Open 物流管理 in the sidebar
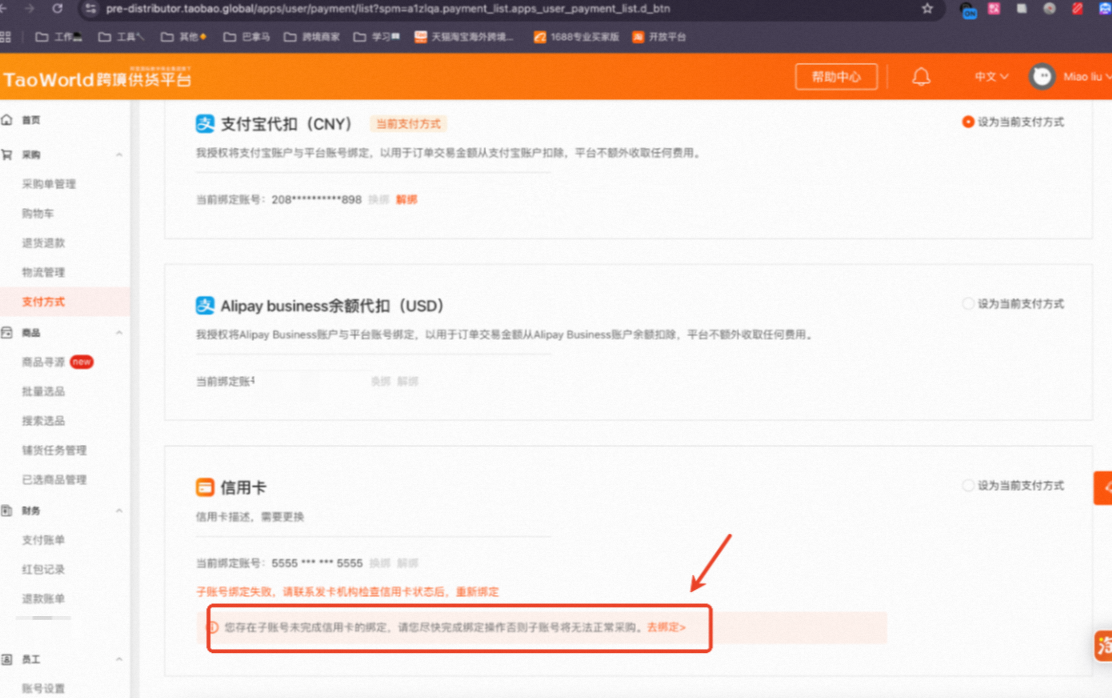 point(43,272)
